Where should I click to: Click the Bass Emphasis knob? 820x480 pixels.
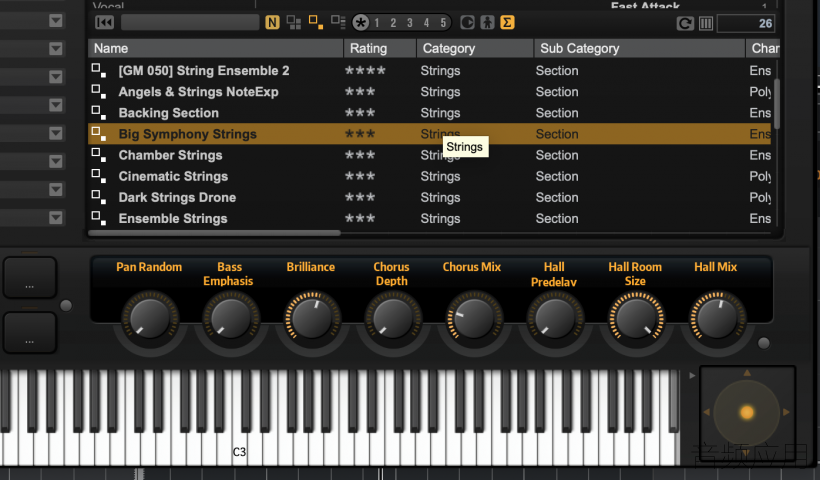tap(231, 318)
